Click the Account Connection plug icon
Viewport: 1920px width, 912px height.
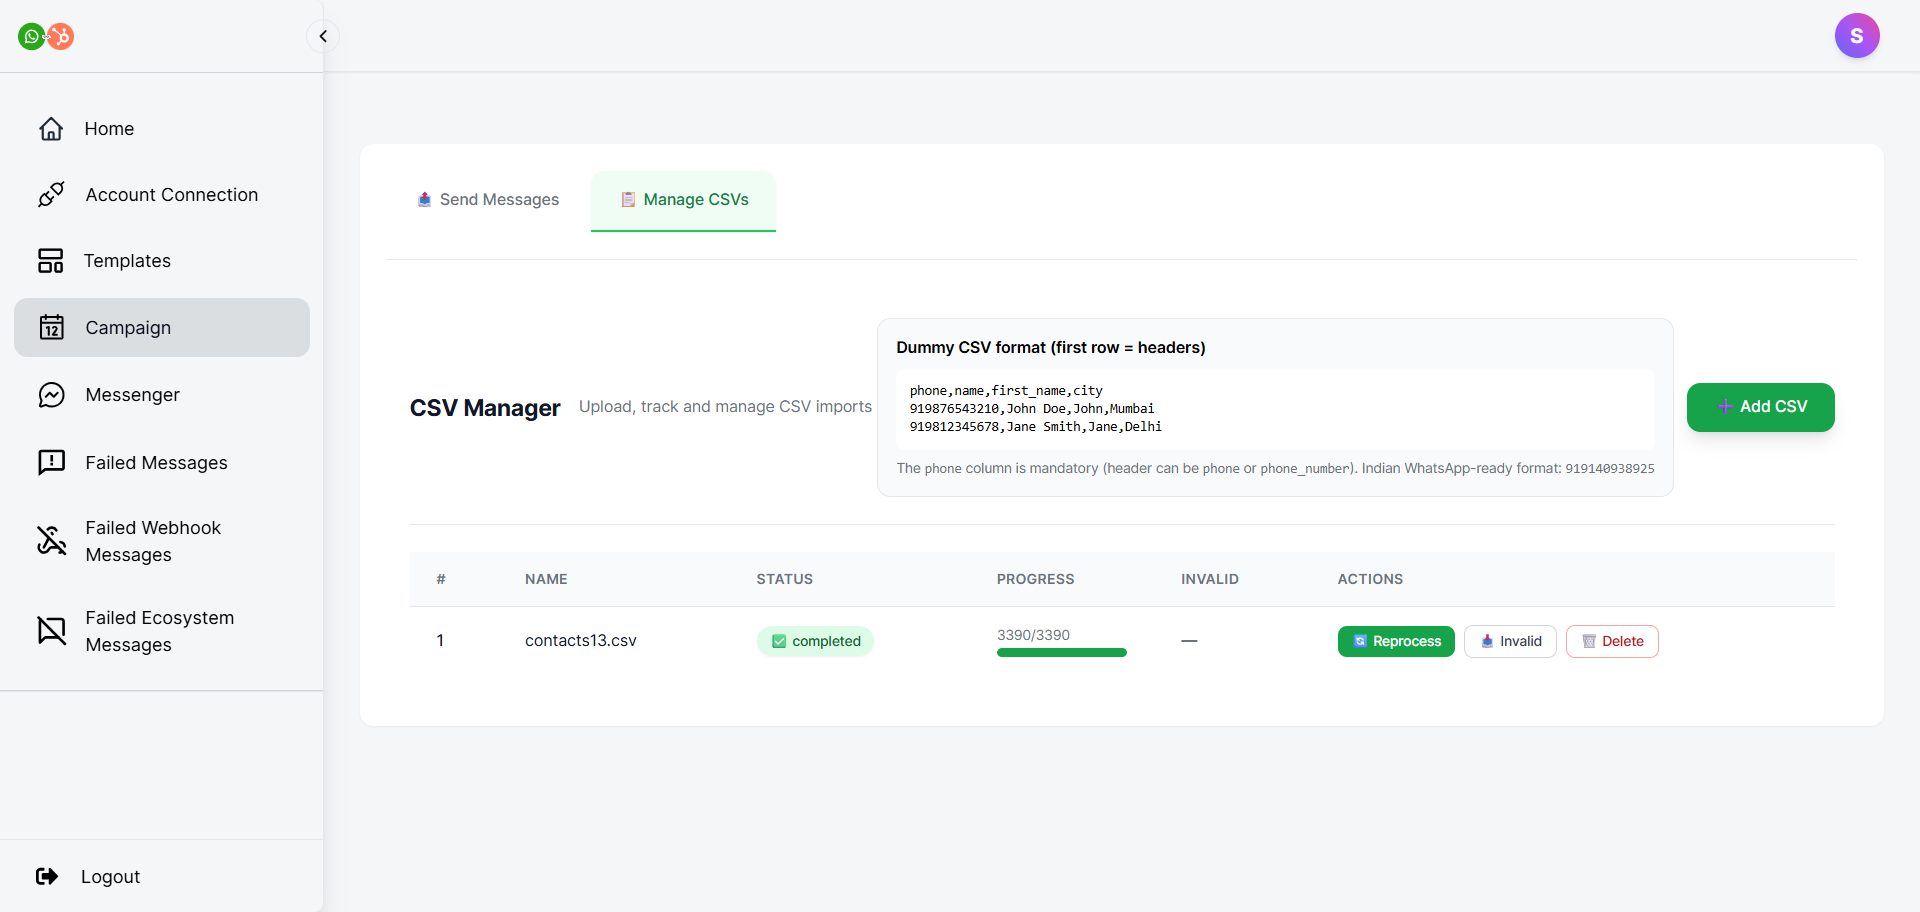[51, 195]
